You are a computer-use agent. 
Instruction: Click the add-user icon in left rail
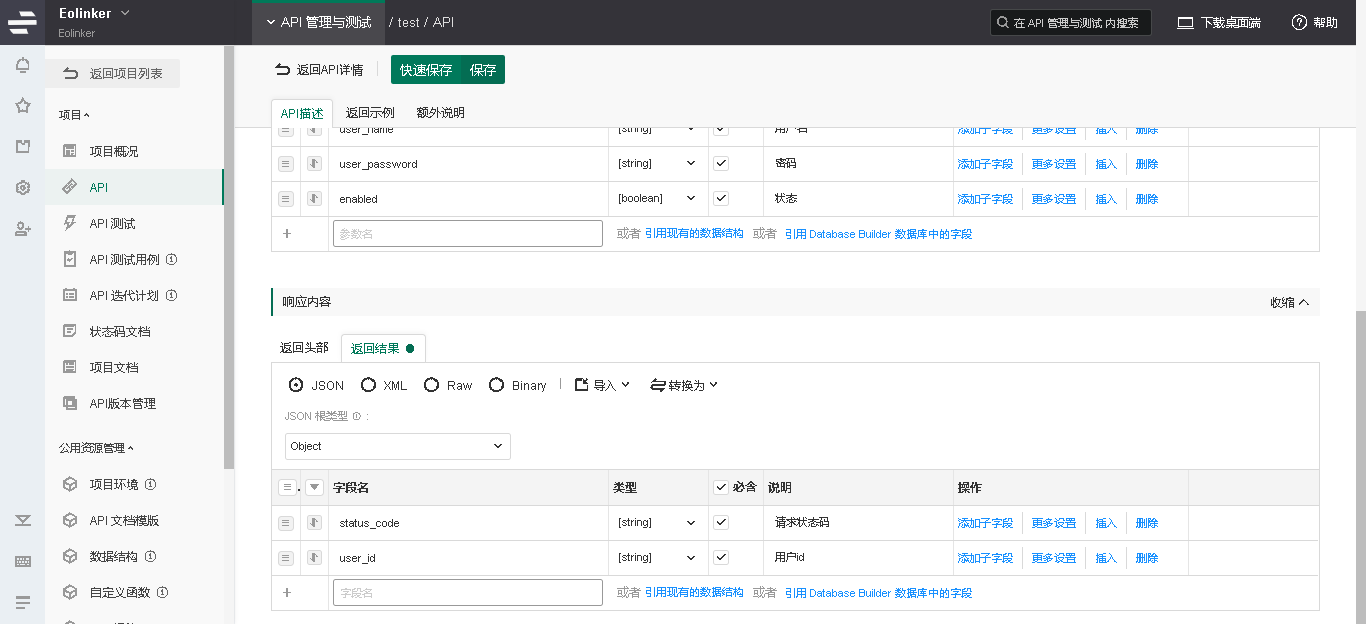[x=22, y=229]
